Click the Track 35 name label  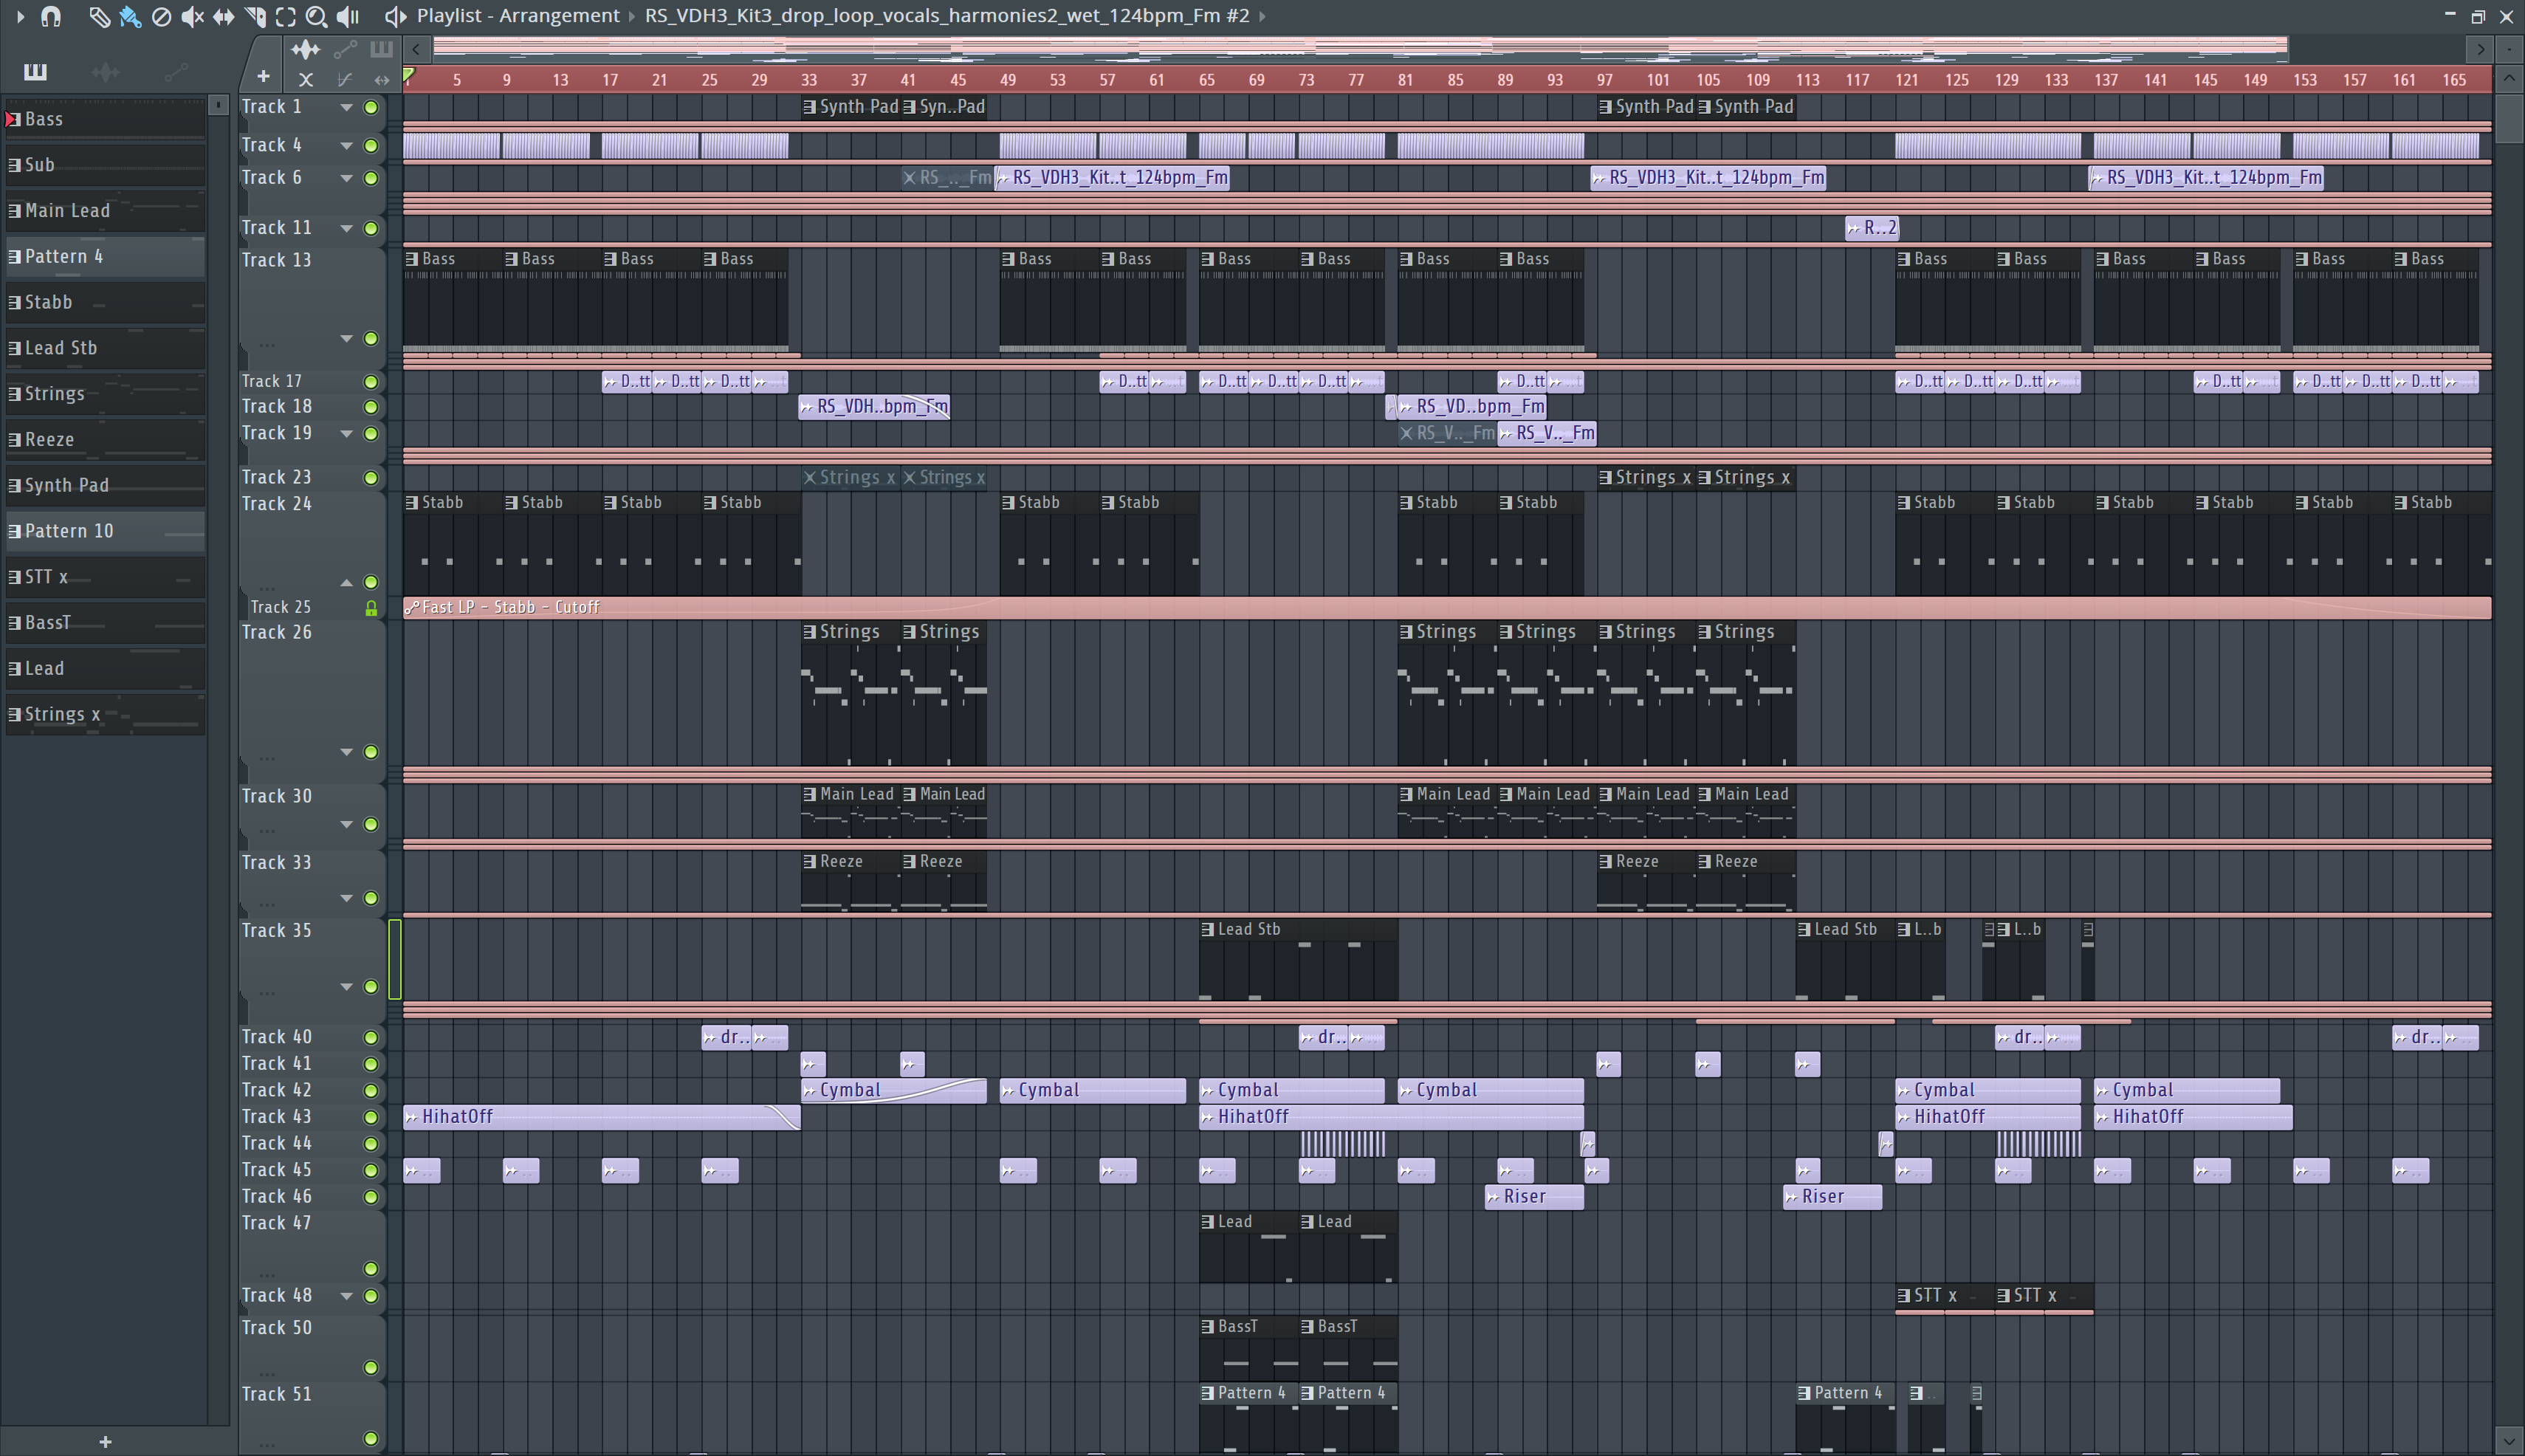pos(276,930)
